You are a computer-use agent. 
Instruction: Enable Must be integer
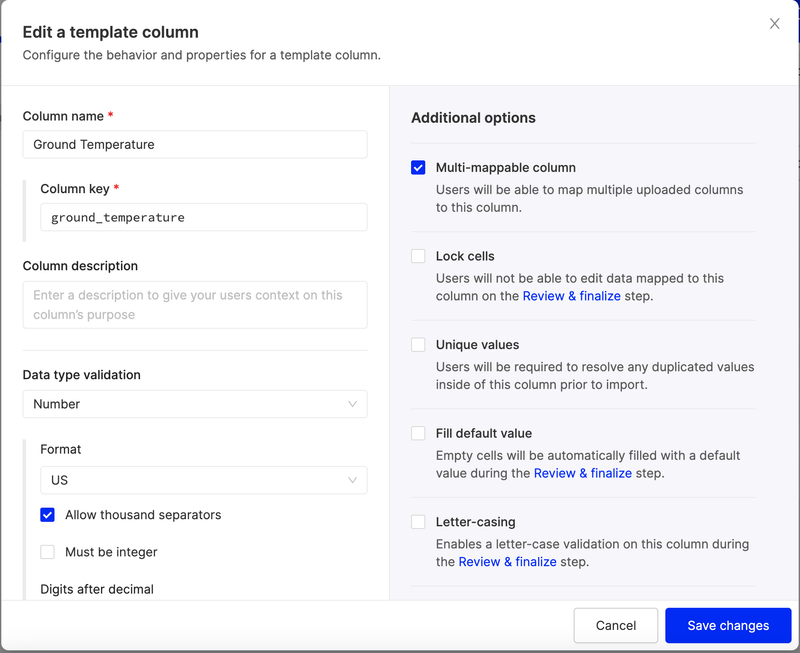[47, 551]
